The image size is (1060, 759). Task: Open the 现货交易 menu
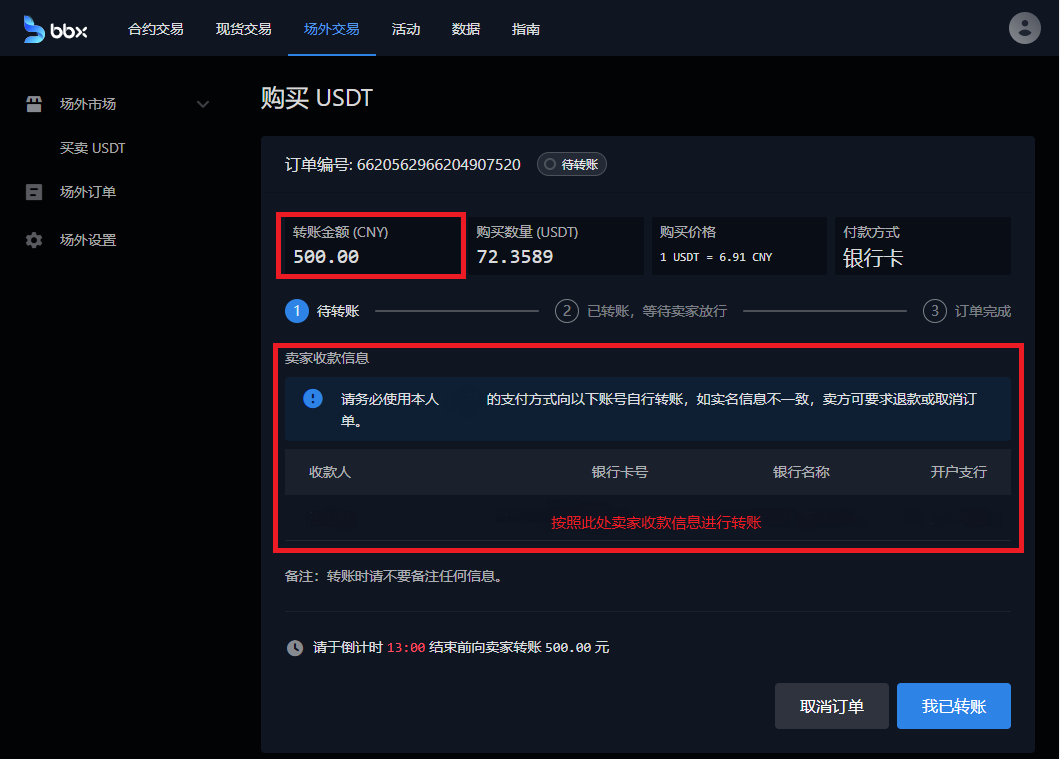(x=243, y=29)
